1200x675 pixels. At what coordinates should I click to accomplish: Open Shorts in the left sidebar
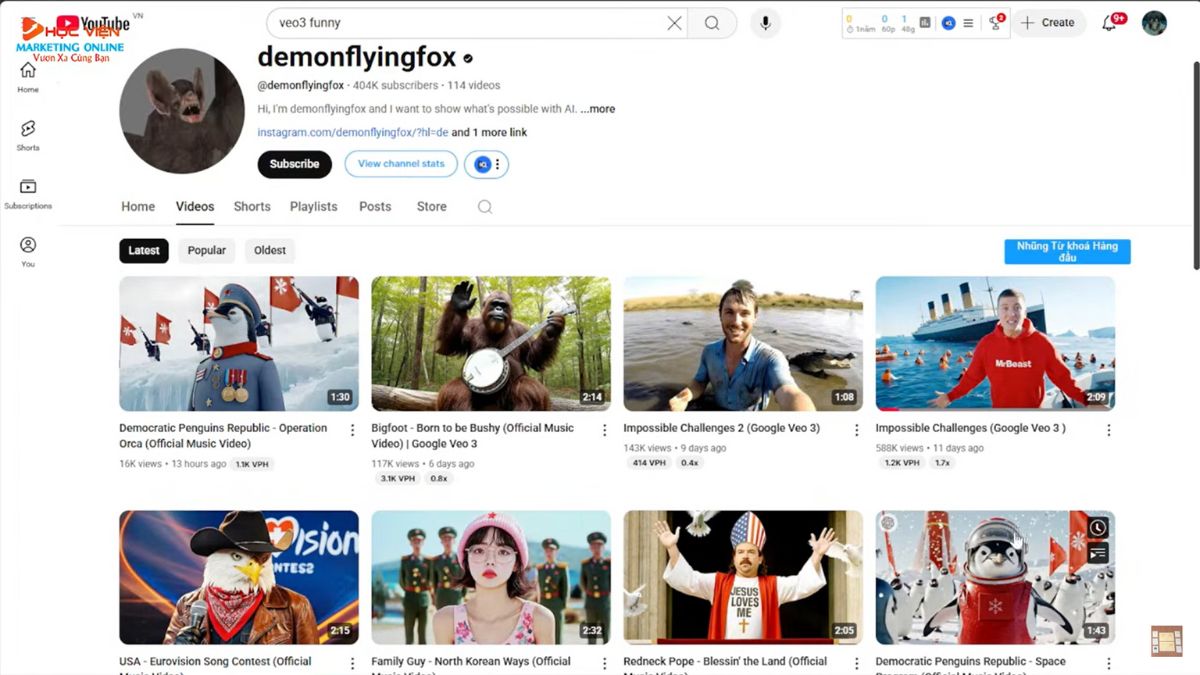(x=28, y=135)
